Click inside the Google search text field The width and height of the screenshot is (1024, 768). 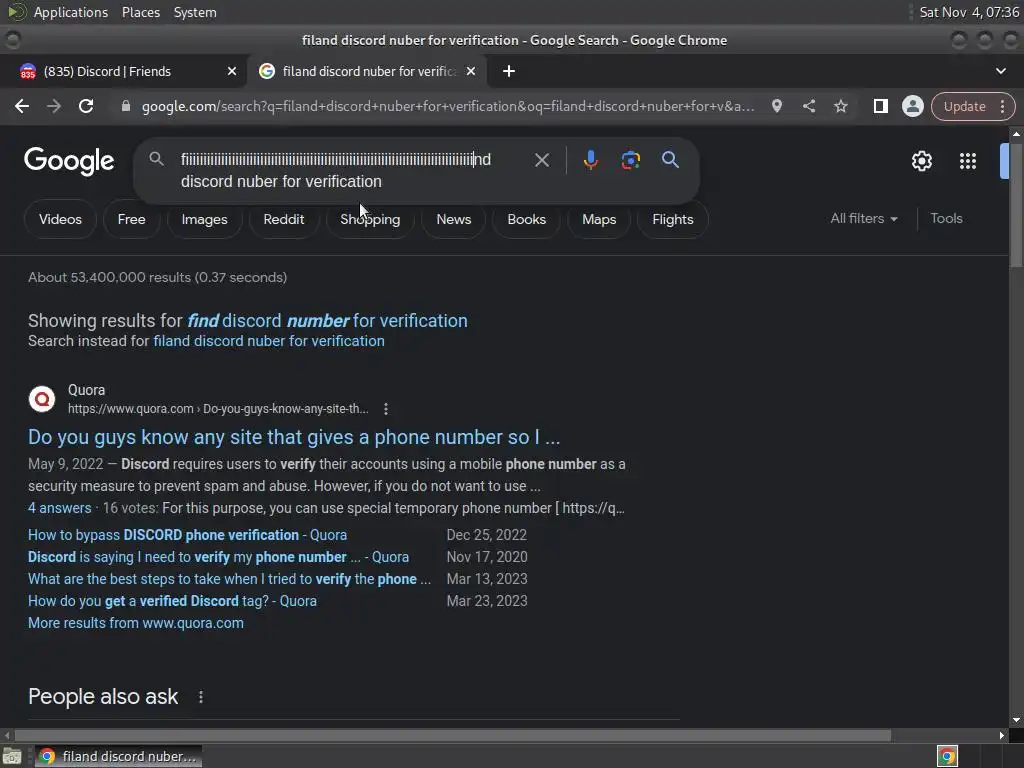(x=346, y=170)
